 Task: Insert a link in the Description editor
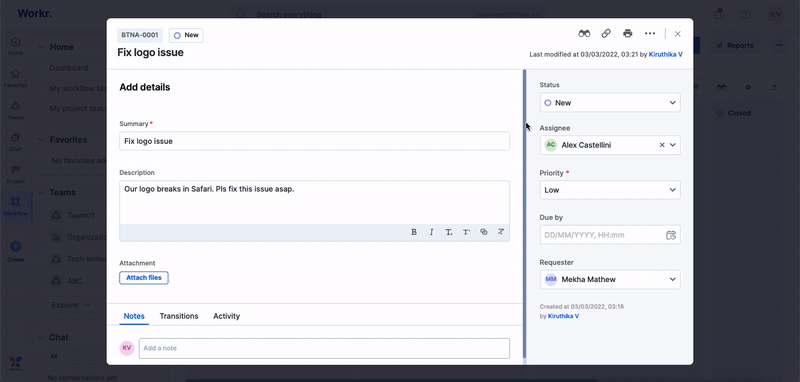click(x=484, y=232)
